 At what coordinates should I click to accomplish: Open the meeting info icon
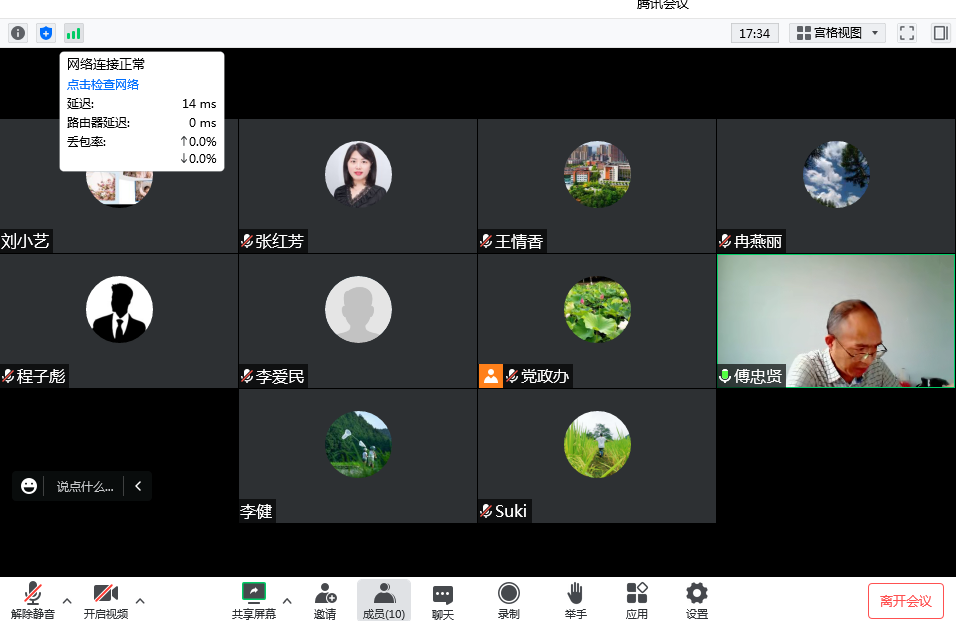pyautogui.click(x=18, y=33)
